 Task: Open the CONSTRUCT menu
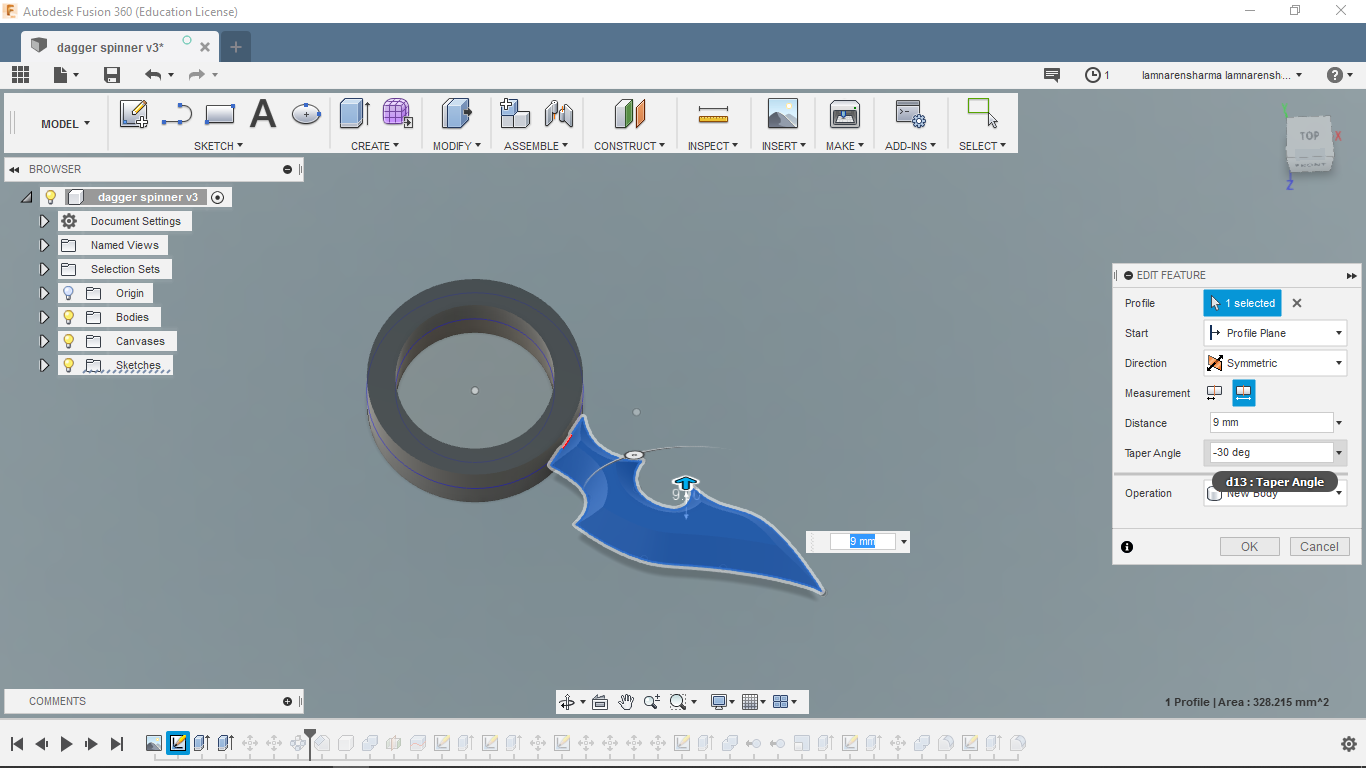630,146
